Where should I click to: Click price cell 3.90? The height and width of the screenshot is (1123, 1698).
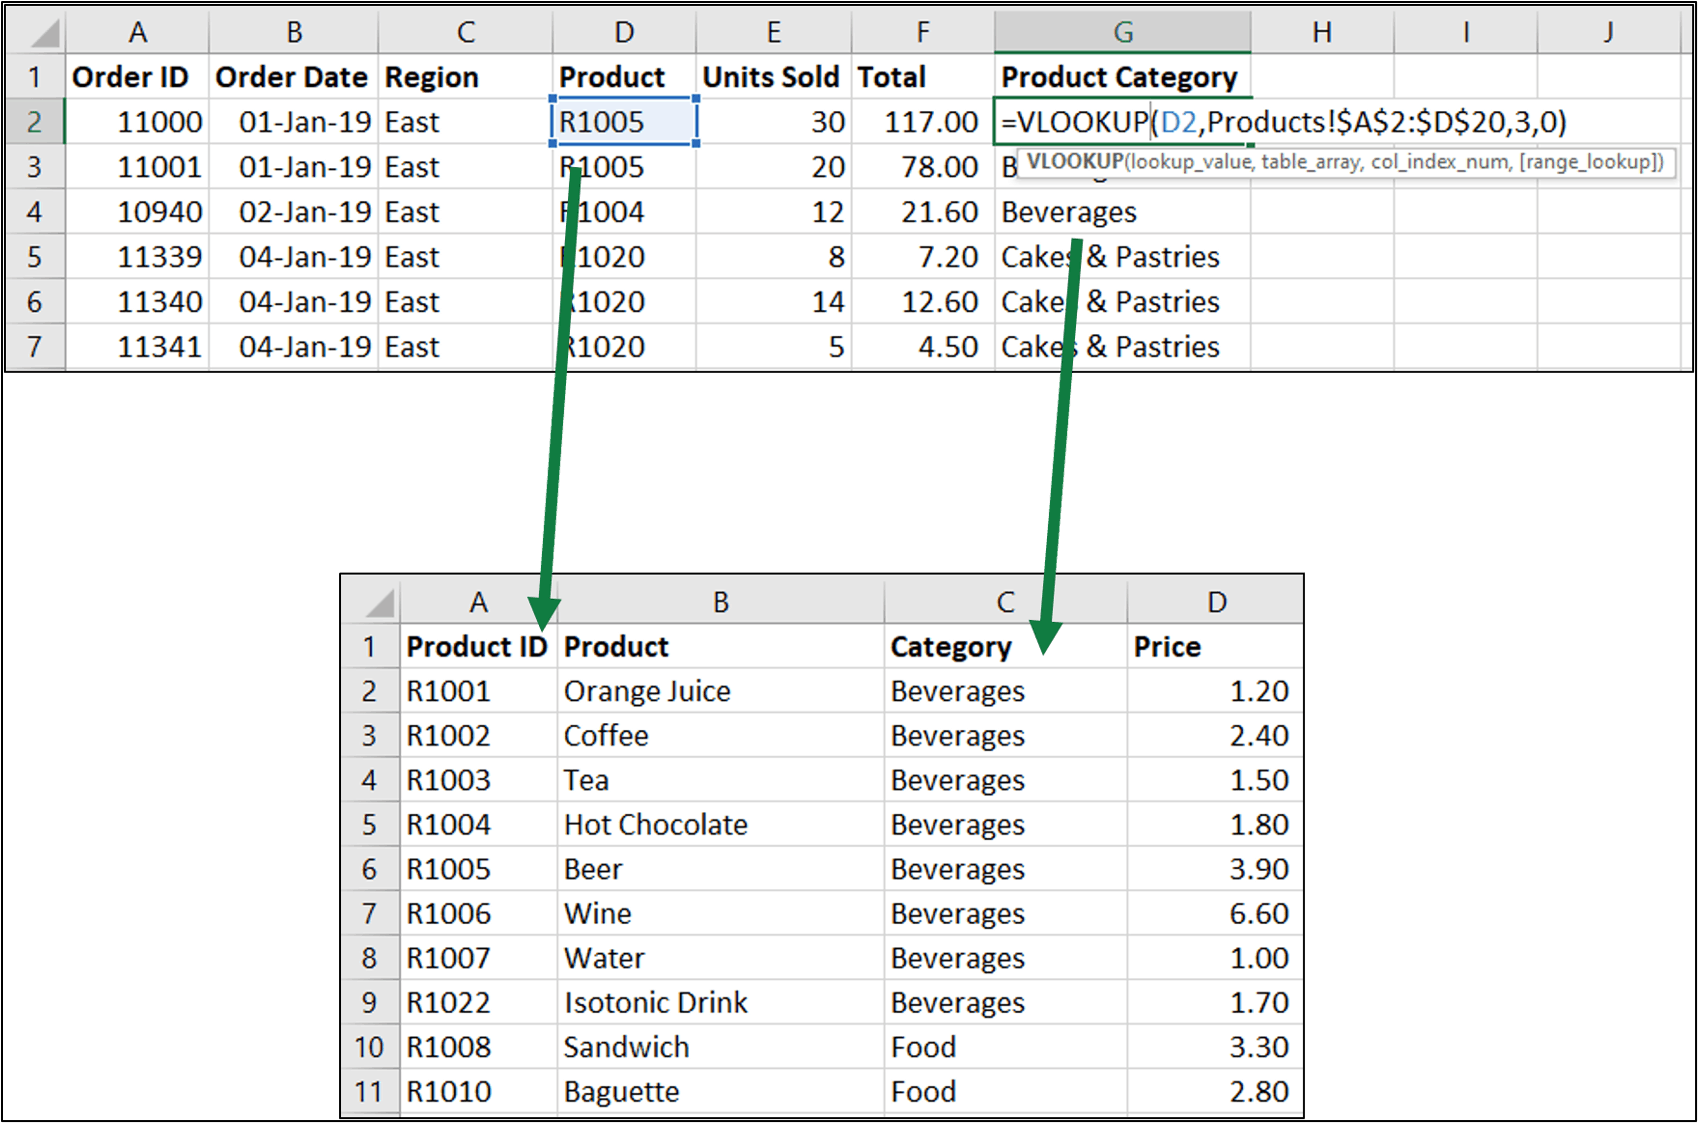1215,869
